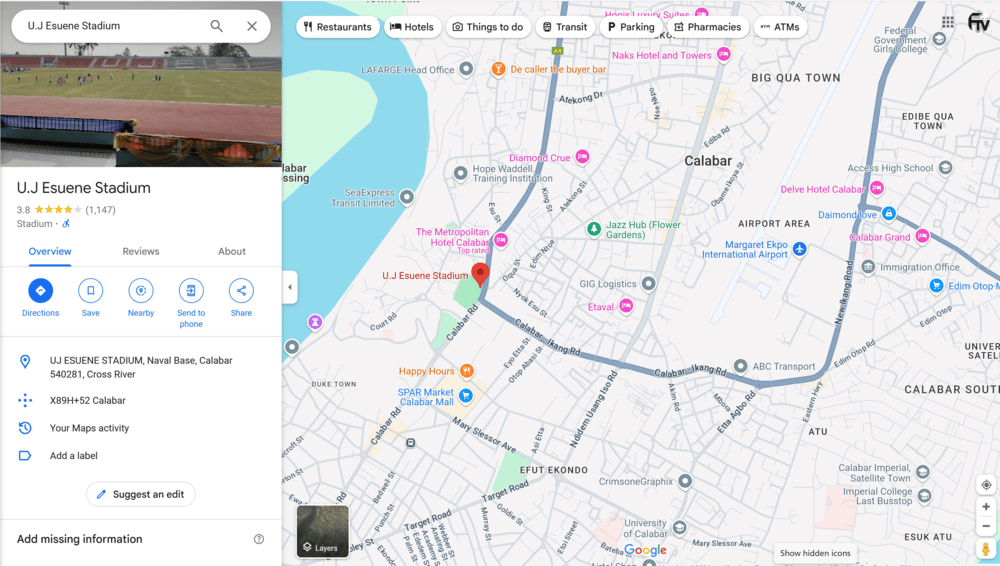The width and height of the screenshot is (1000, 566).
Task: Click Show hidden icons tooltip
Action: click(815, 553)
